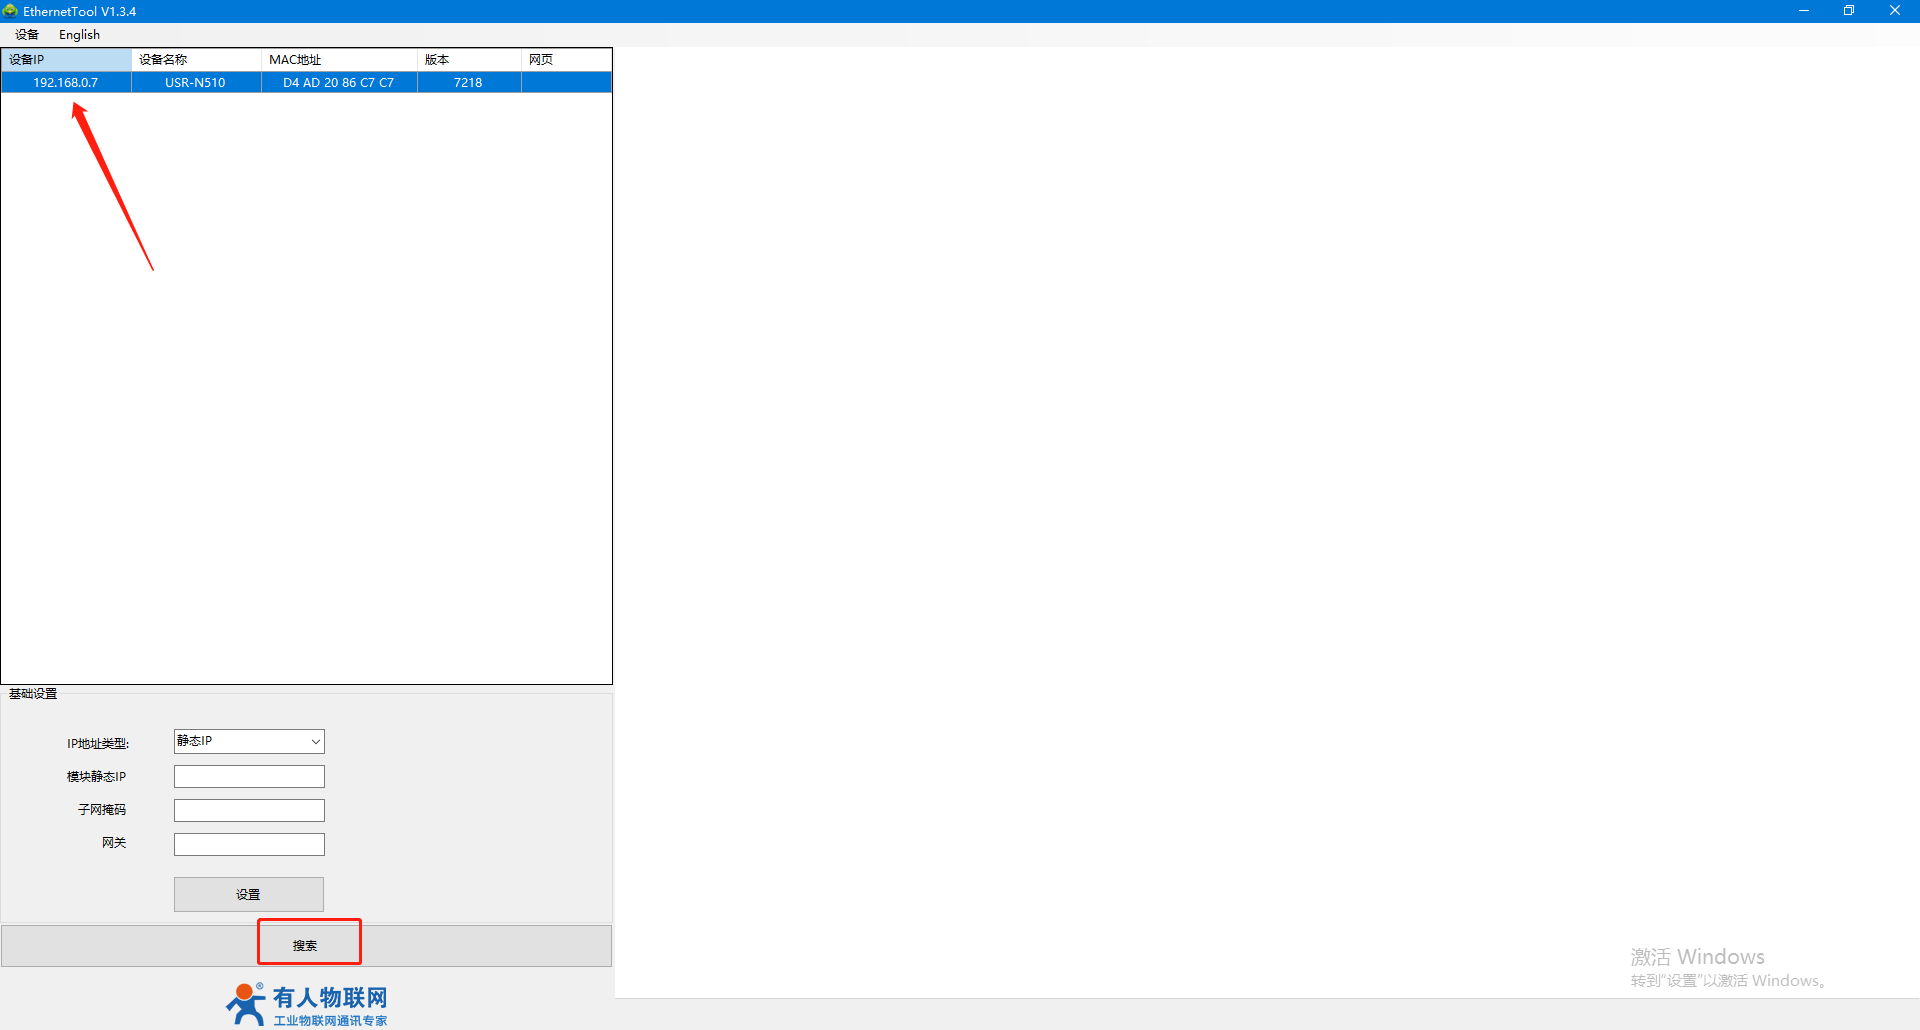This screenshot has height=1030, width=1920.
Task: Focus the 网关 input field
Action: point(249,844)
